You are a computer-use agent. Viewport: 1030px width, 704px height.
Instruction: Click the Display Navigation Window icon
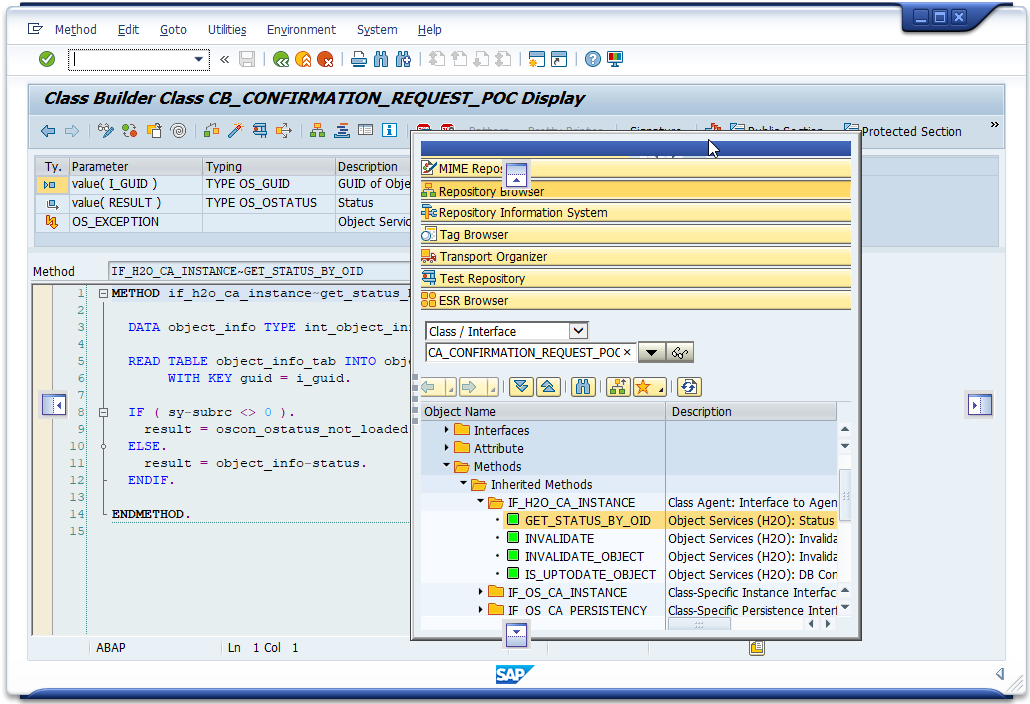point(342,131)
